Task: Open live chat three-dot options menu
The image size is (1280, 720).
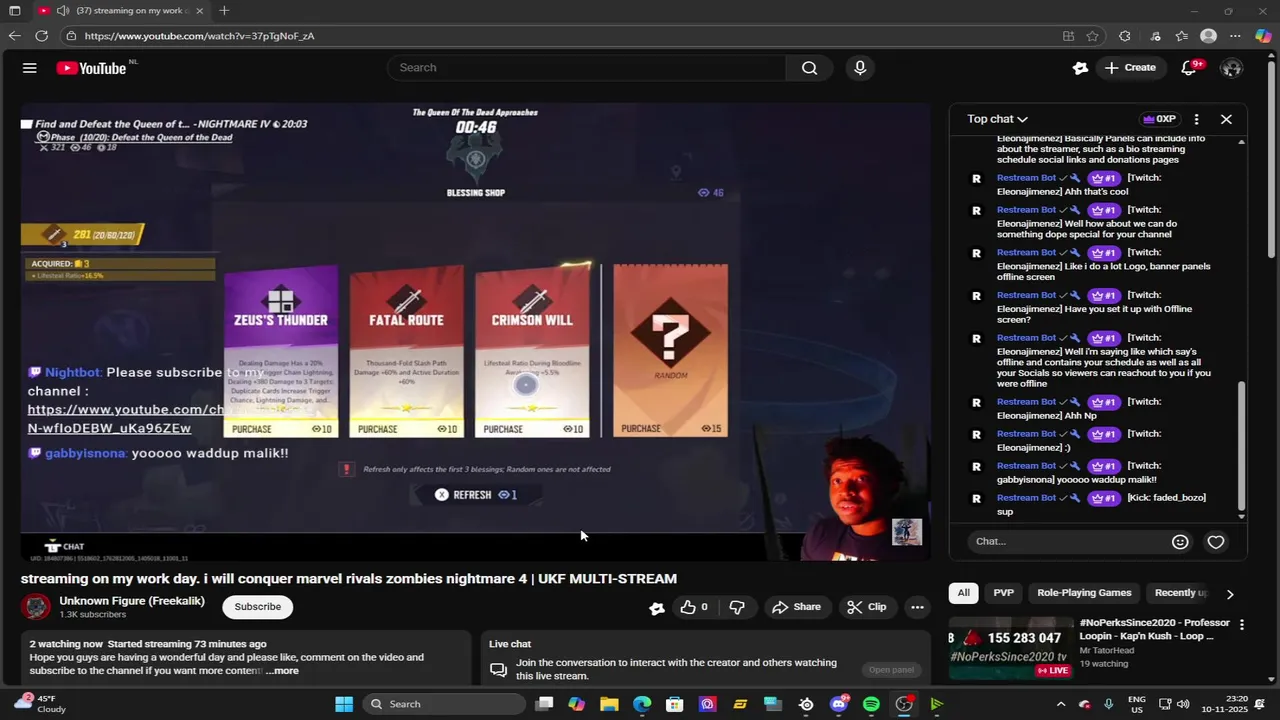Action: click(1196, 119)
